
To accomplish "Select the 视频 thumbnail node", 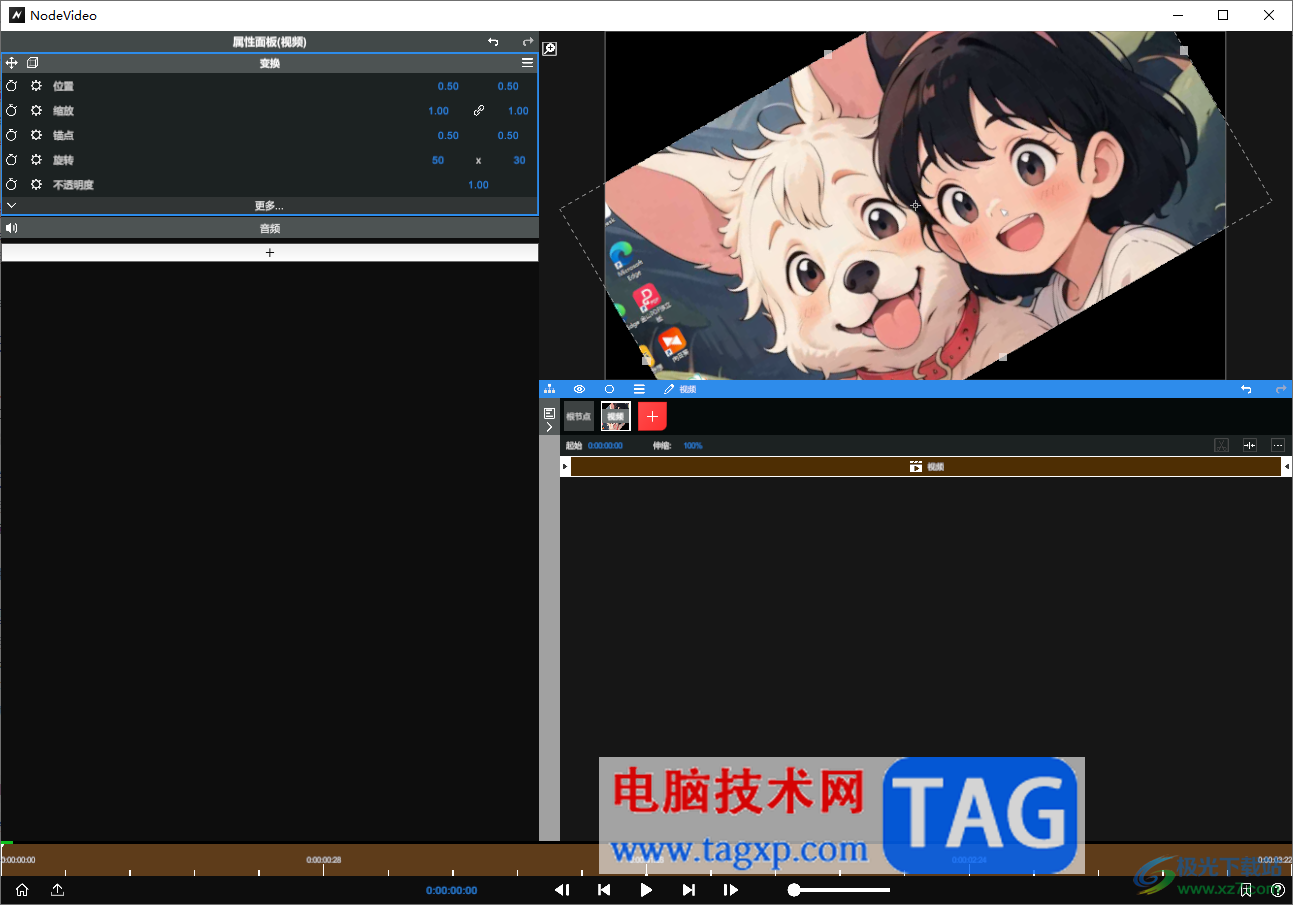I will (616, 416).
